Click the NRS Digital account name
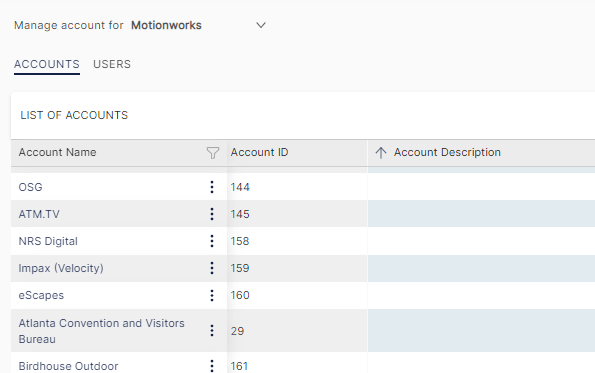This screenshot has height=373, width=595. pos(48,241)
